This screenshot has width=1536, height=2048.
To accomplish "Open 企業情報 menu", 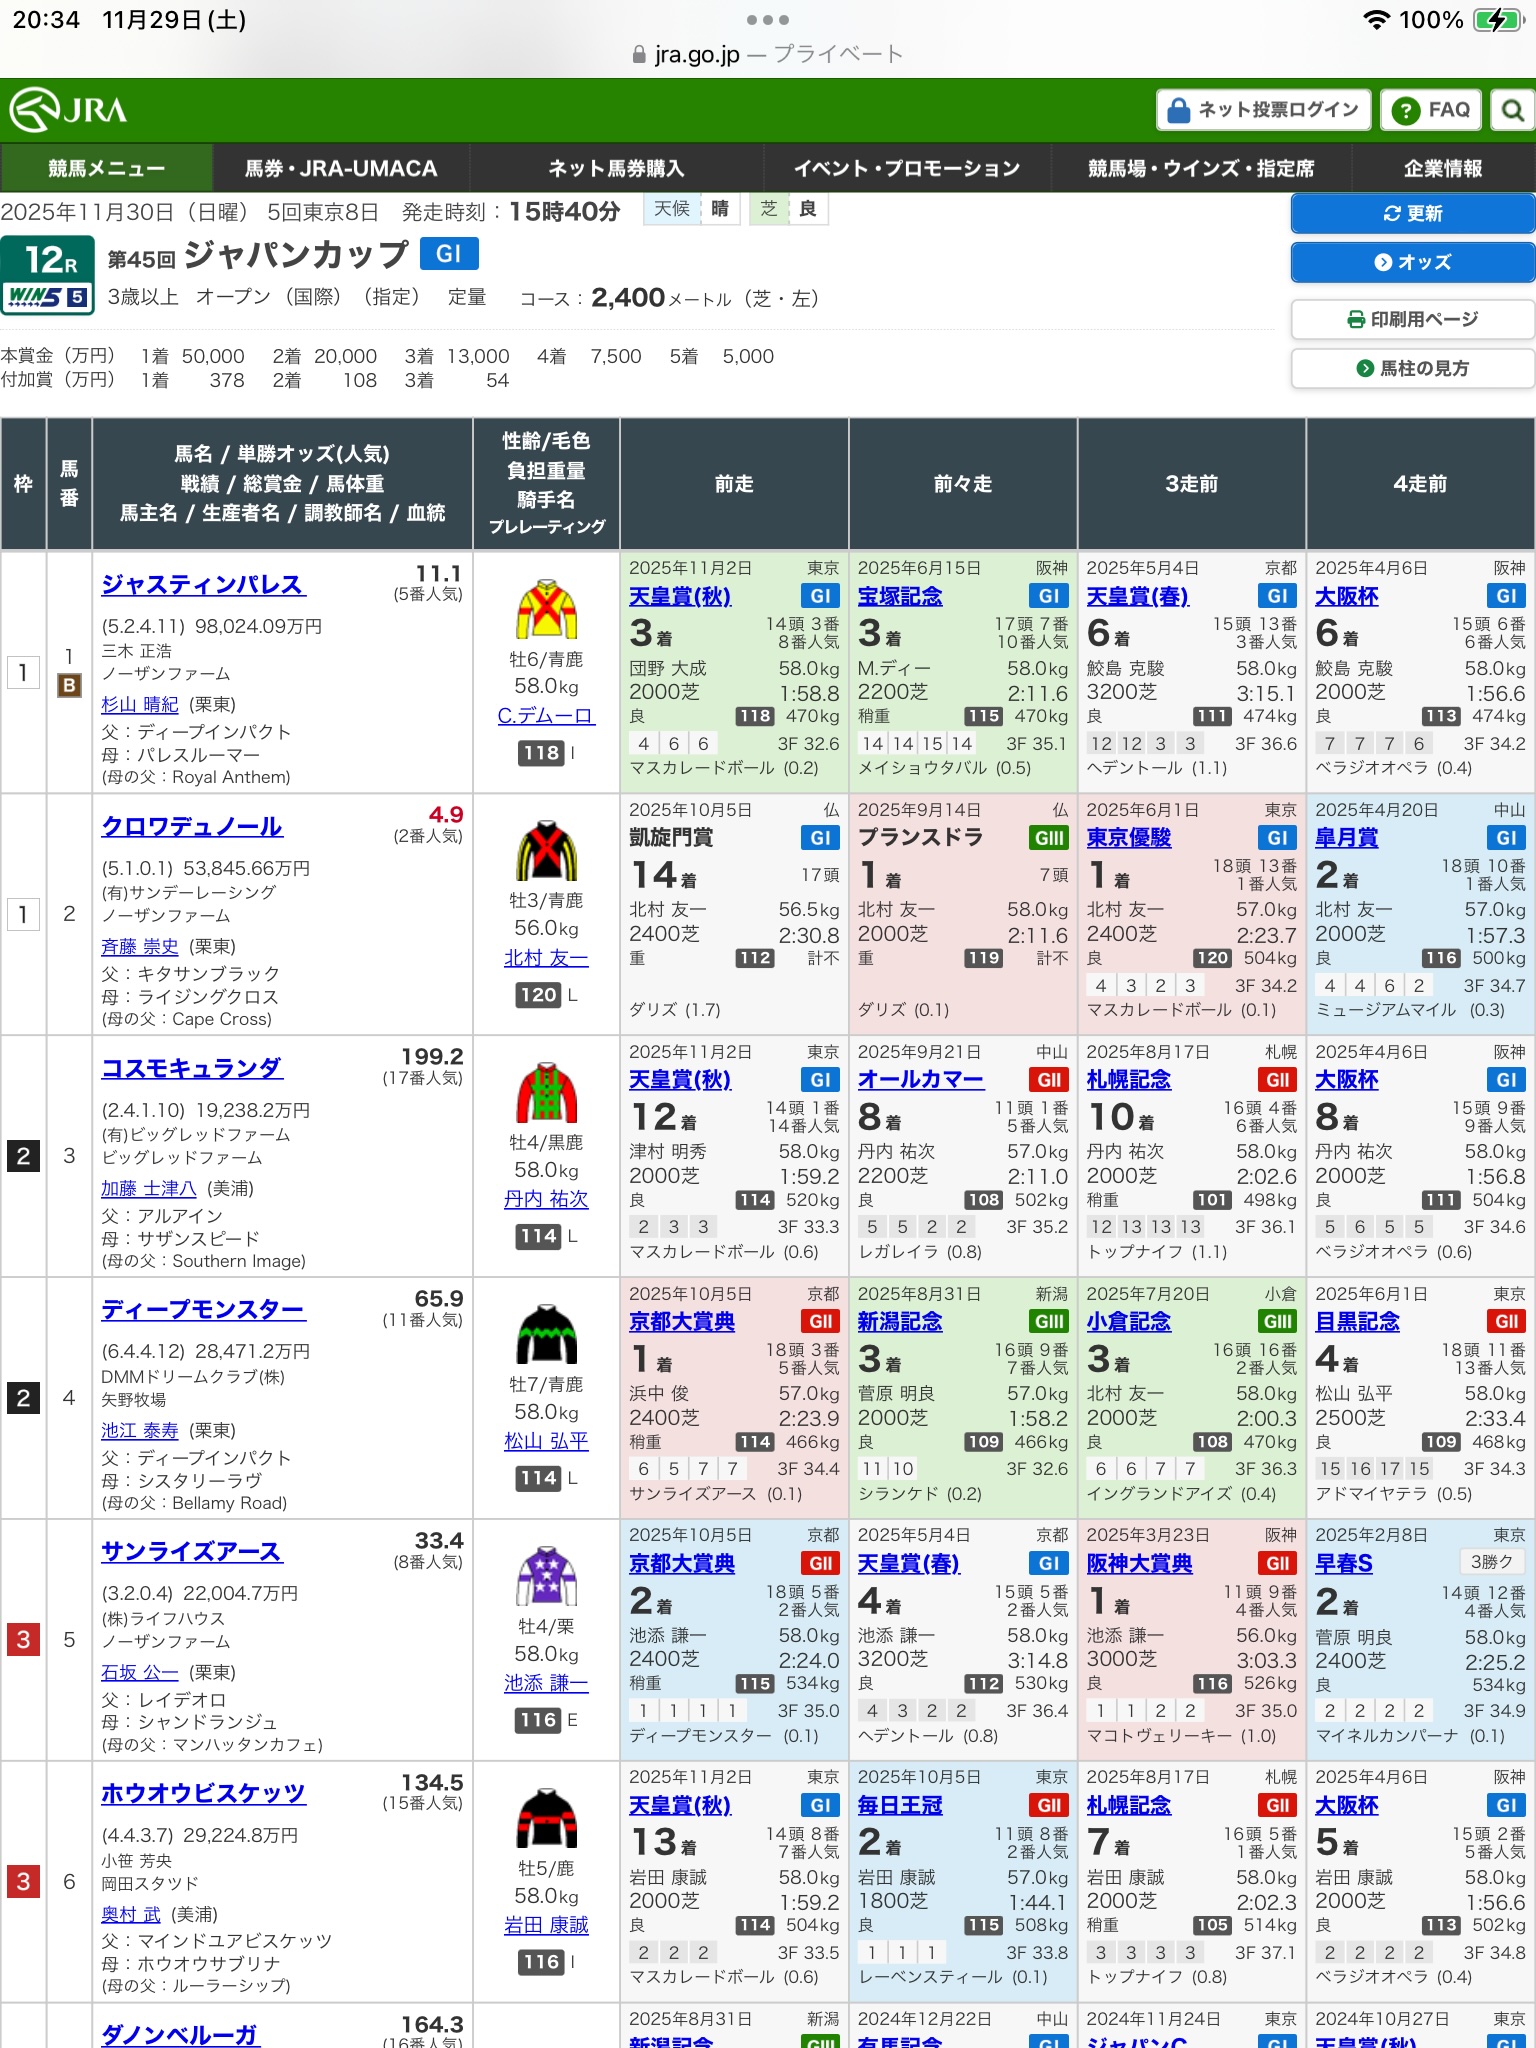I will [1443, 168].
